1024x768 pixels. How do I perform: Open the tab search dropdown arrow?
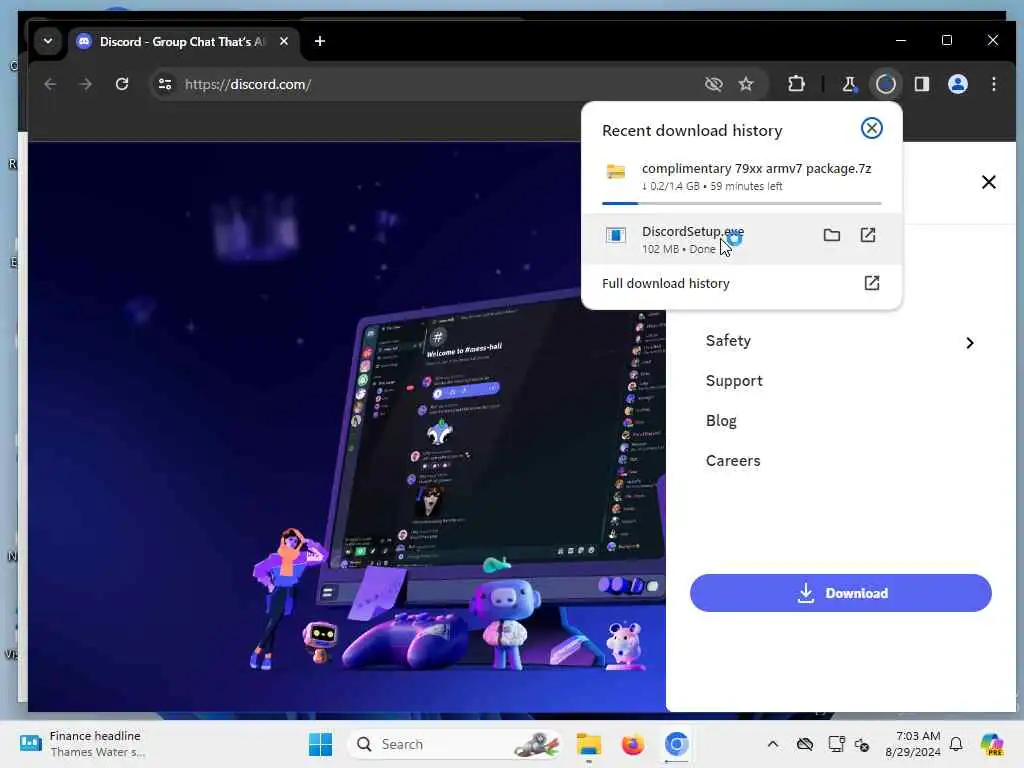point(48,41)
